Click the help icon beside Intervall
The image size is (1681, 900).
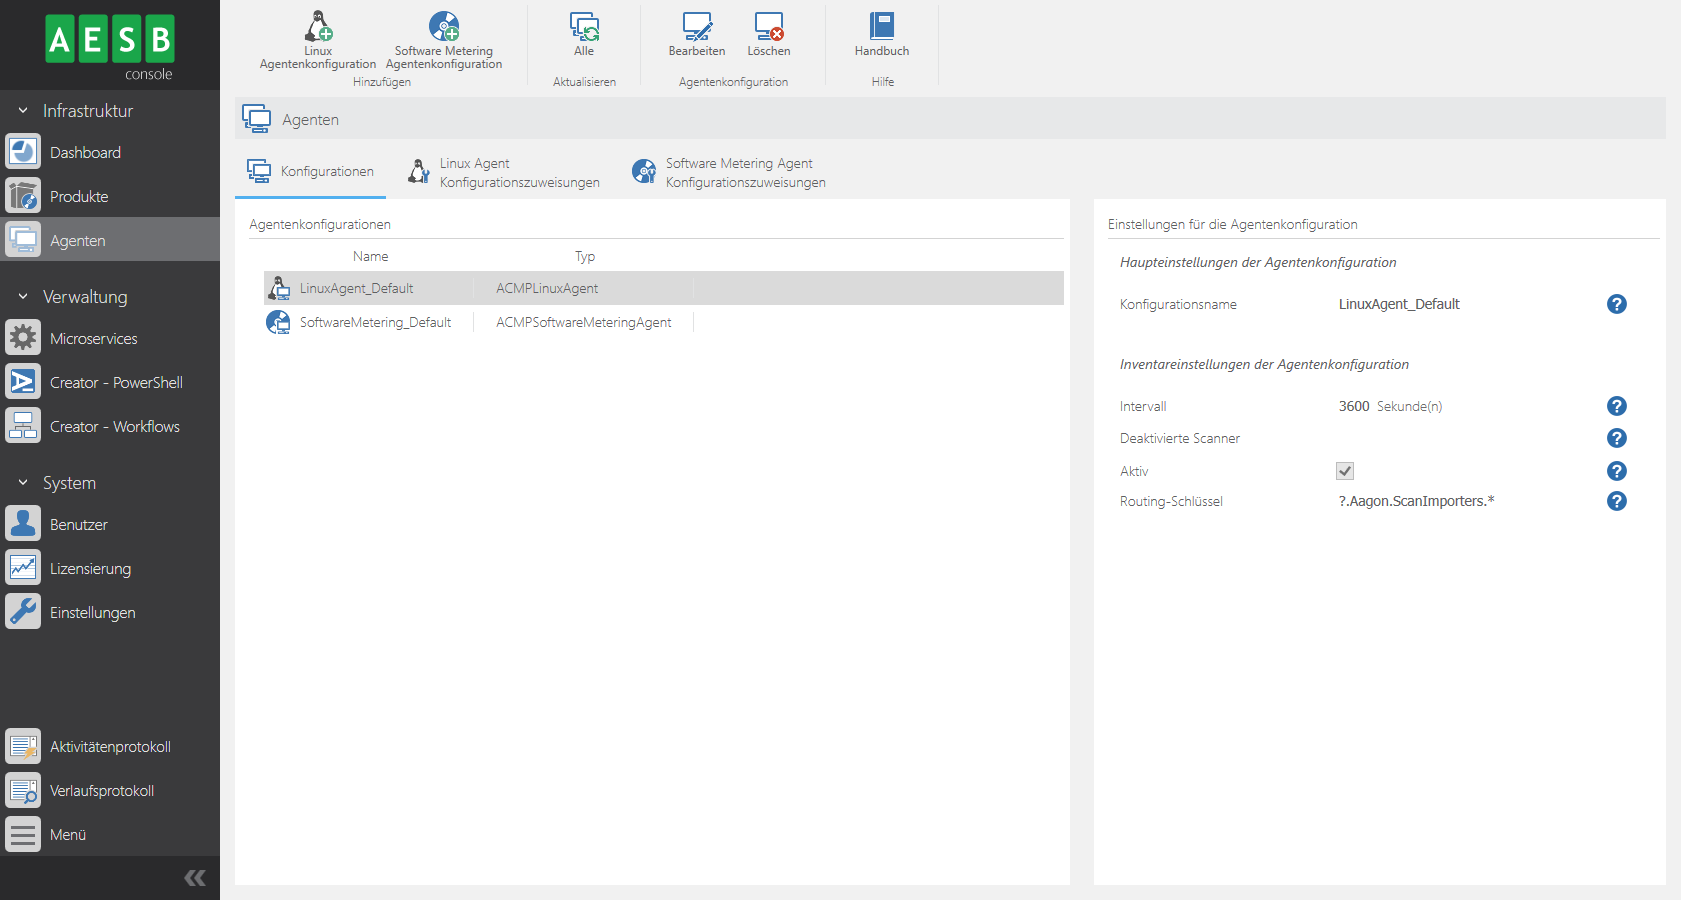pos(1617,406)
